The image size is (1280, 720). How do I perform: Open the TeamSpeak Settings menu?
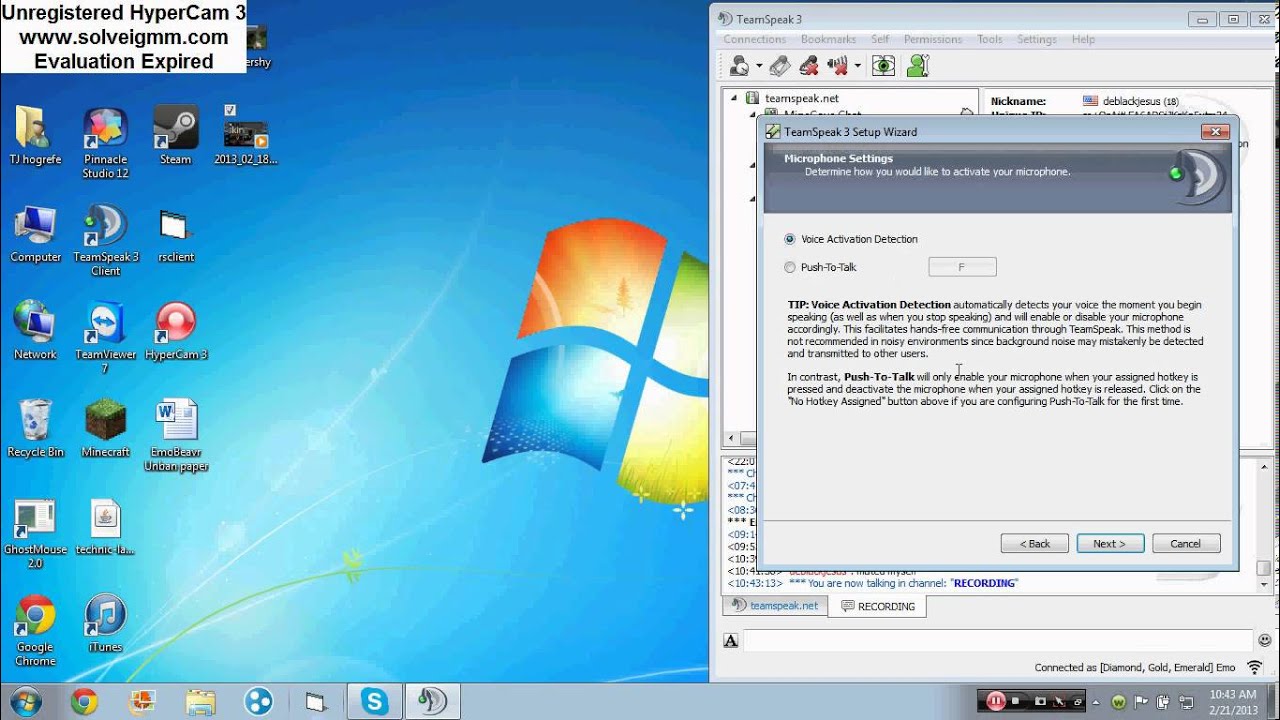pos(1036,39)
